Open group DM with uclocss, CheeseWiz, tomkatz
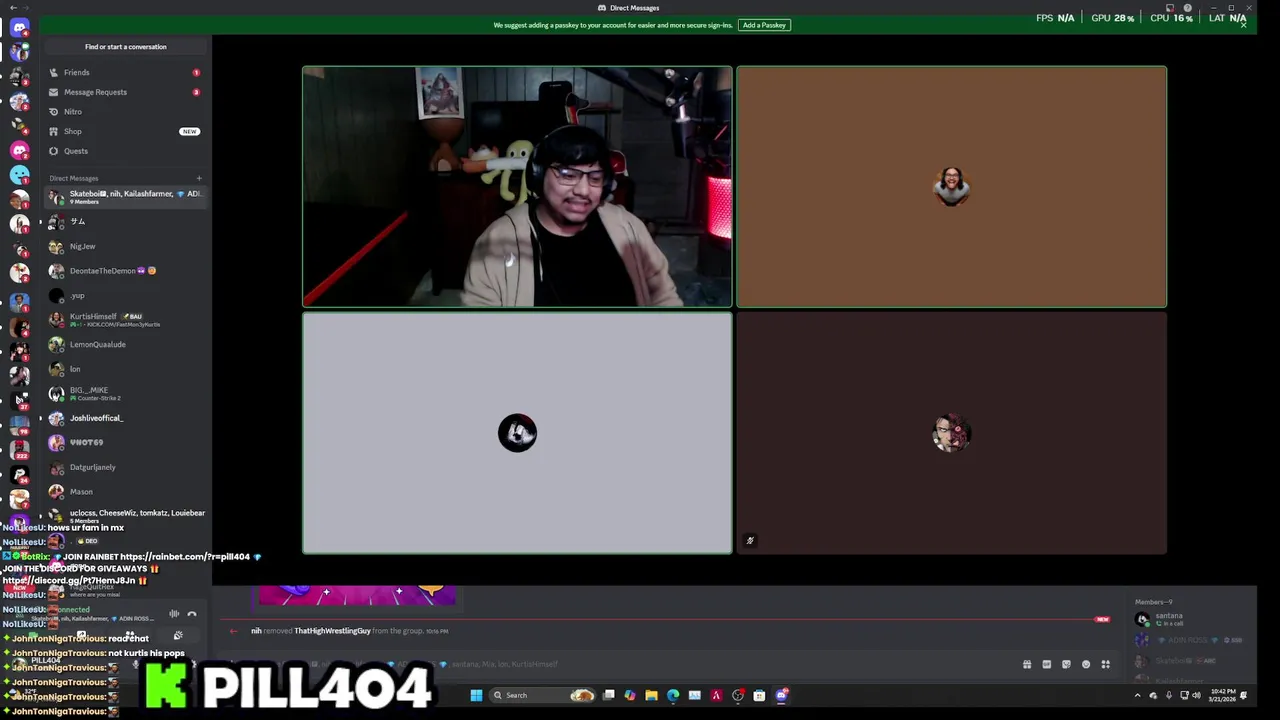Screen dimensions: 1280x720 (x=125, y=516)
